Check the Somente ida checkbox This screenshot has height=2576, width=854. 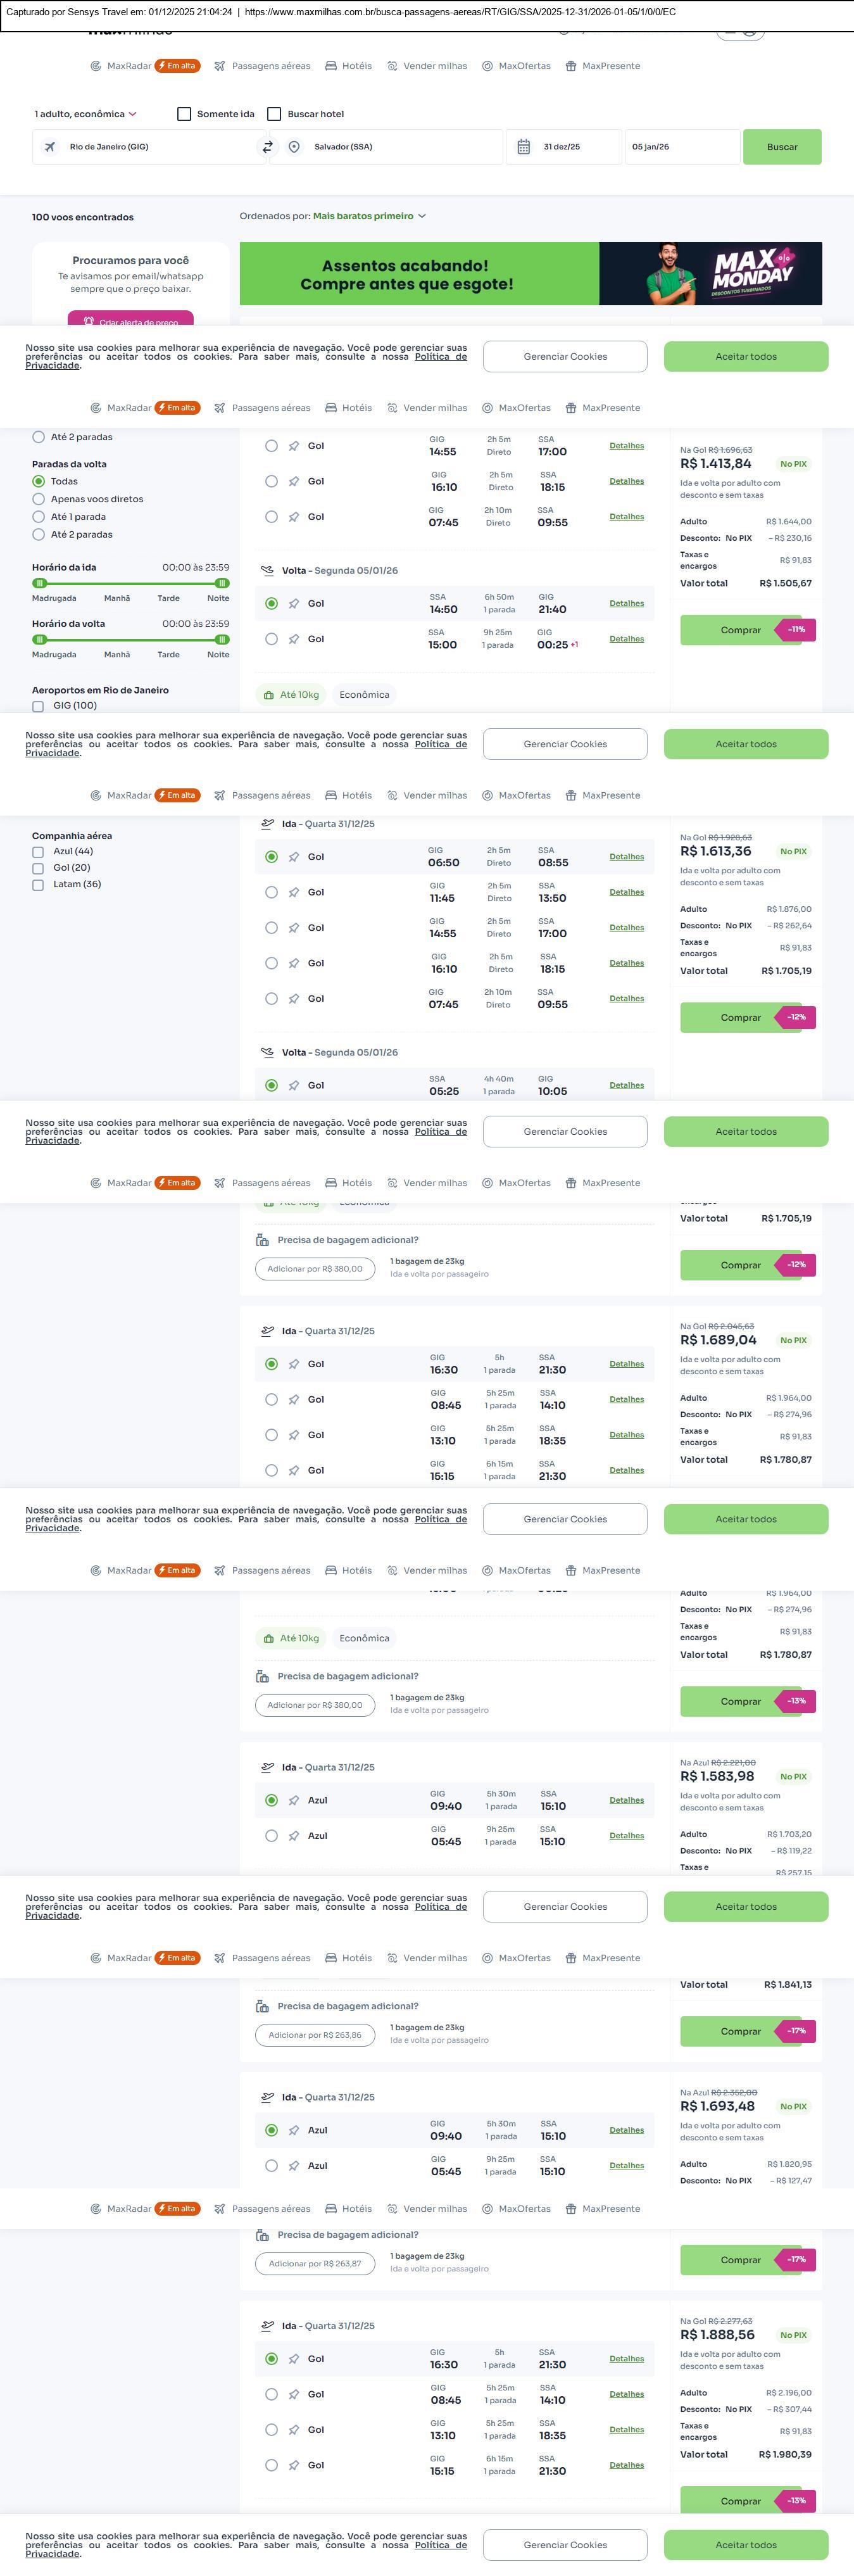coord(184,114)
